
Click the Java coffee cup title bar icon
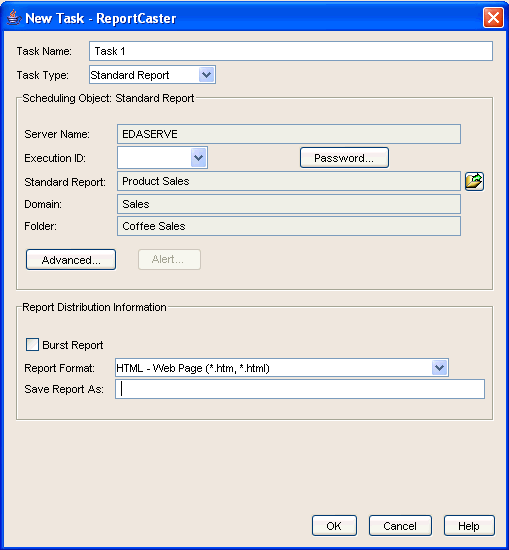14,18
